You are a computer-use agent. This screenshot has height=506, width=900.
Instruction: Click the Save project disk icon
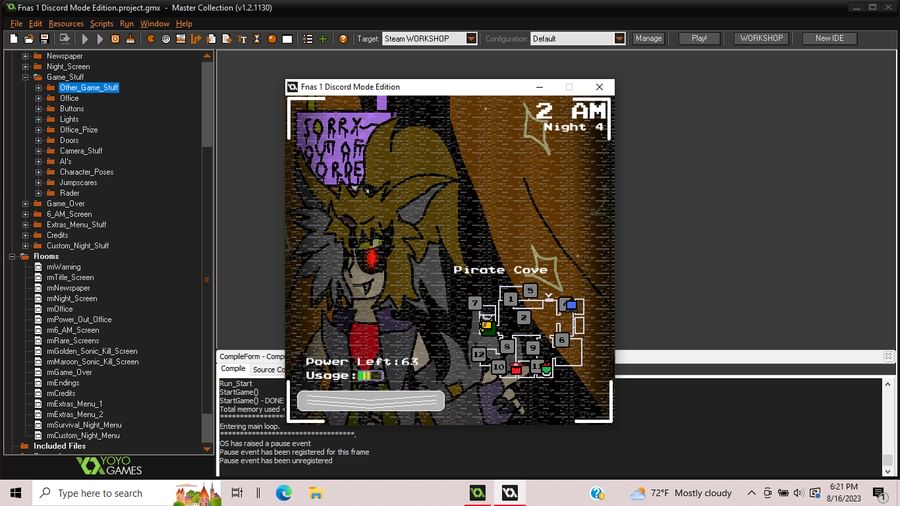44,39
